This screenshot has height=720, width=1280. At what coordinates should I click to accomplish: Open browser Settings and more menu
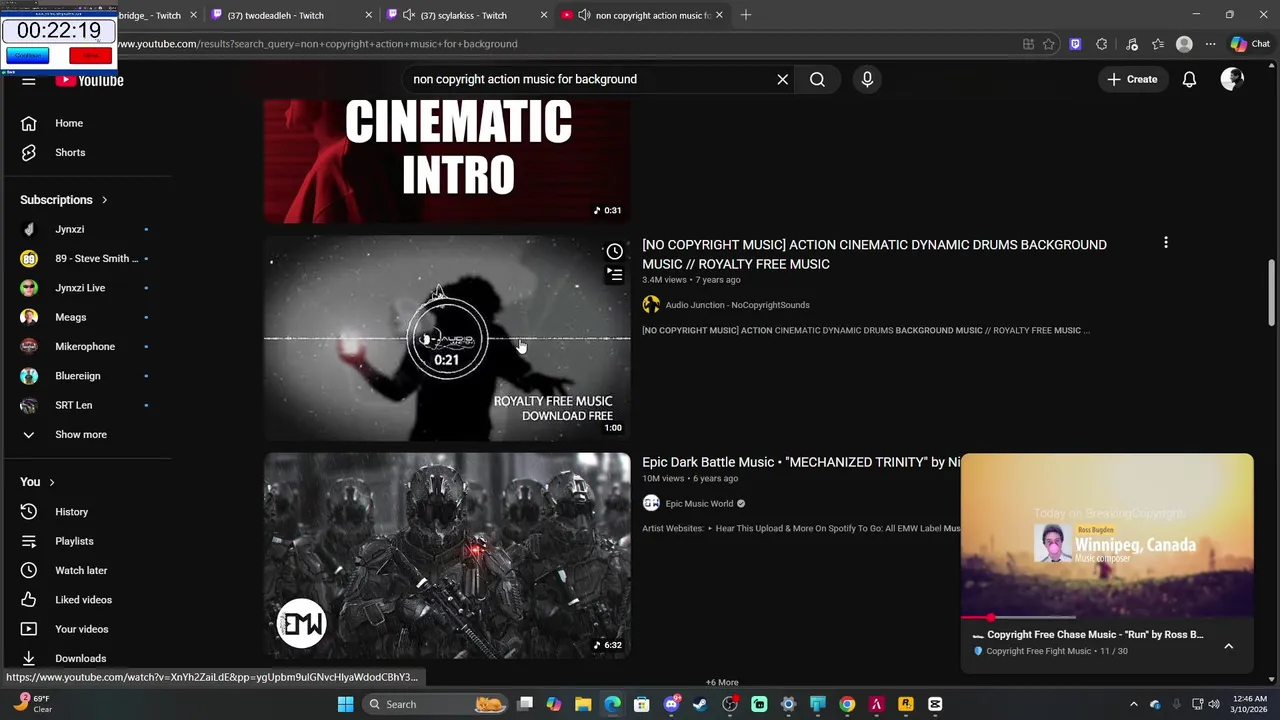click(x=1210, y=44)
